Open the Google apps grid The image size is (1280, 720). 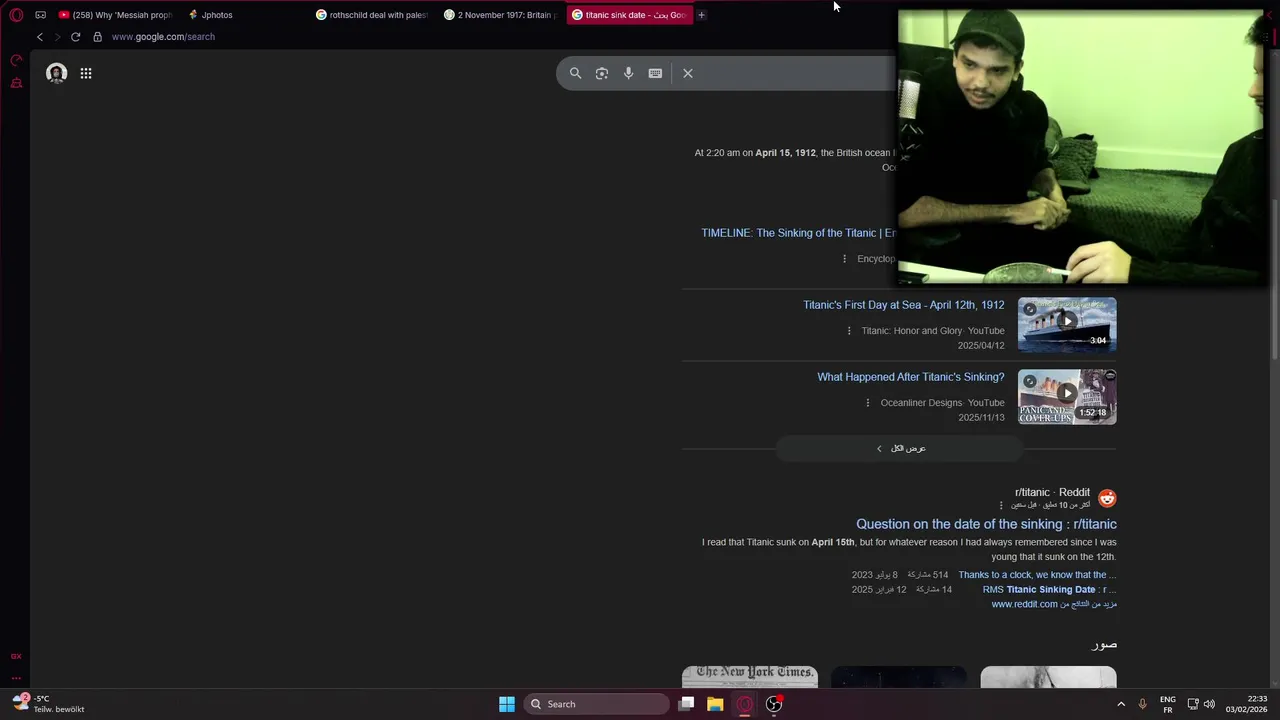[x=86, y=73]
